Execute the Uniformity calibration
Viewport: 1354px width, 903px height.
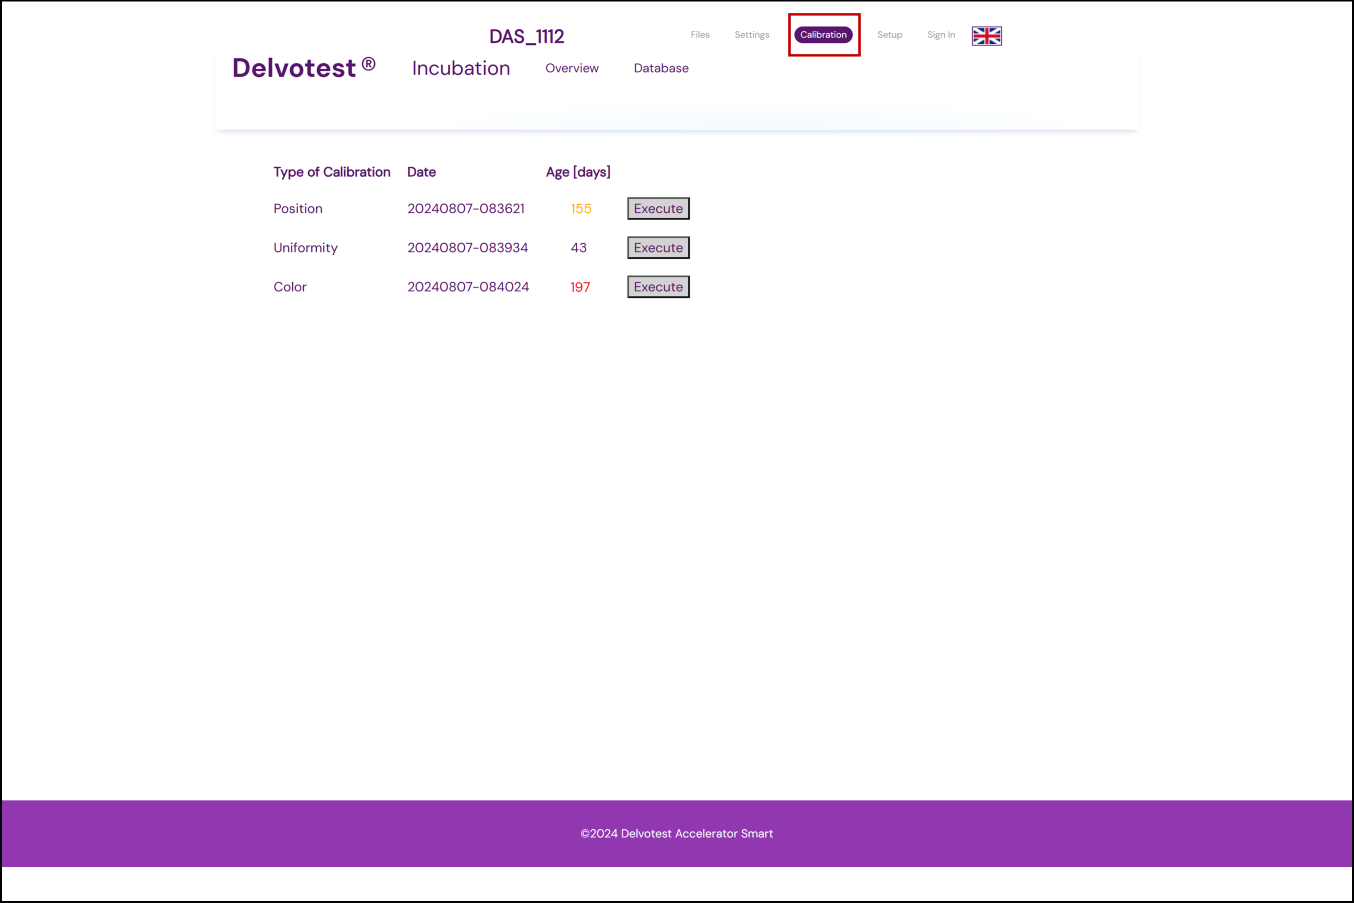(x=658, y=248)
